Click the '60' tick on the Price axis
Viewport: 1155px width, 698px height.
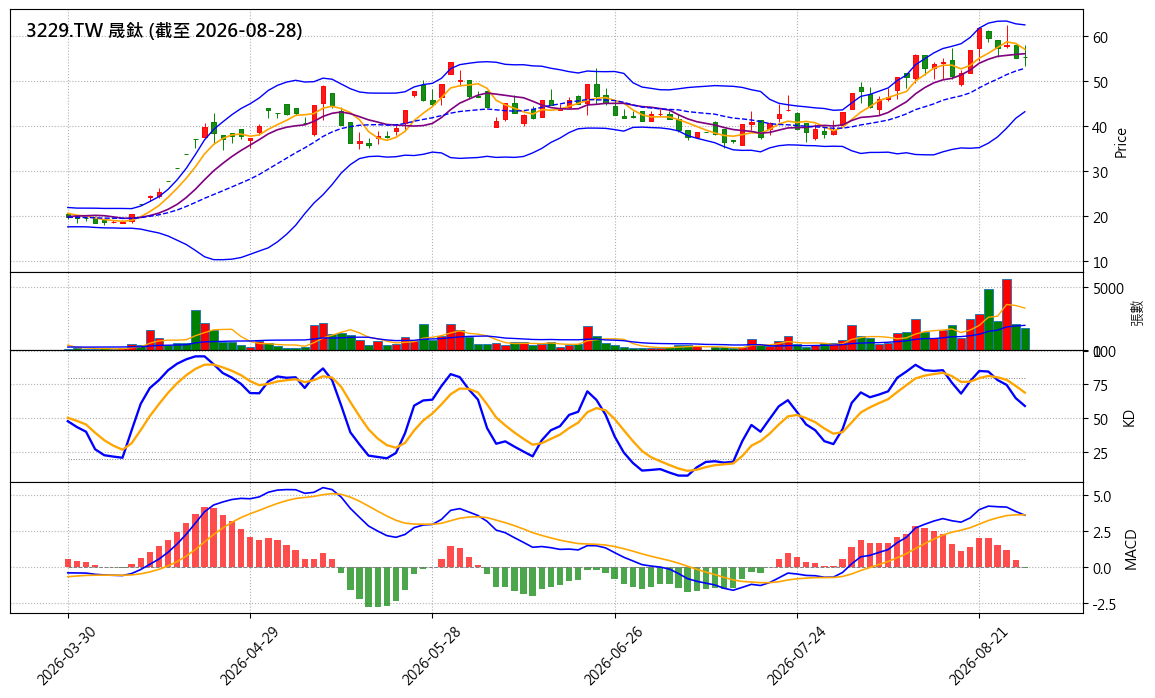pos(1100,38)
